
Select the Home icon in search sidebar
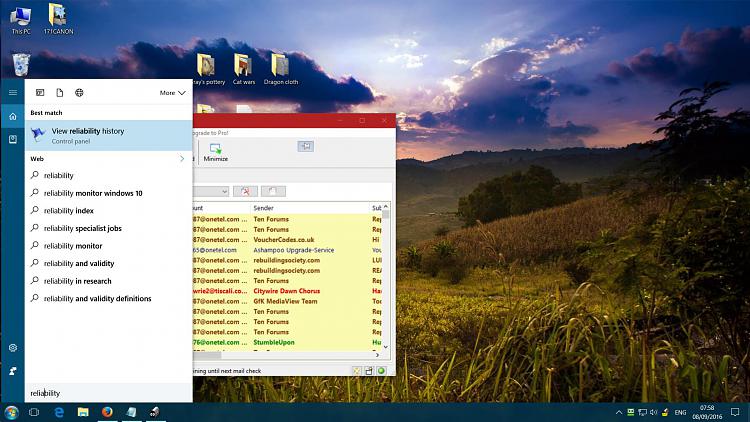(13, 116)
